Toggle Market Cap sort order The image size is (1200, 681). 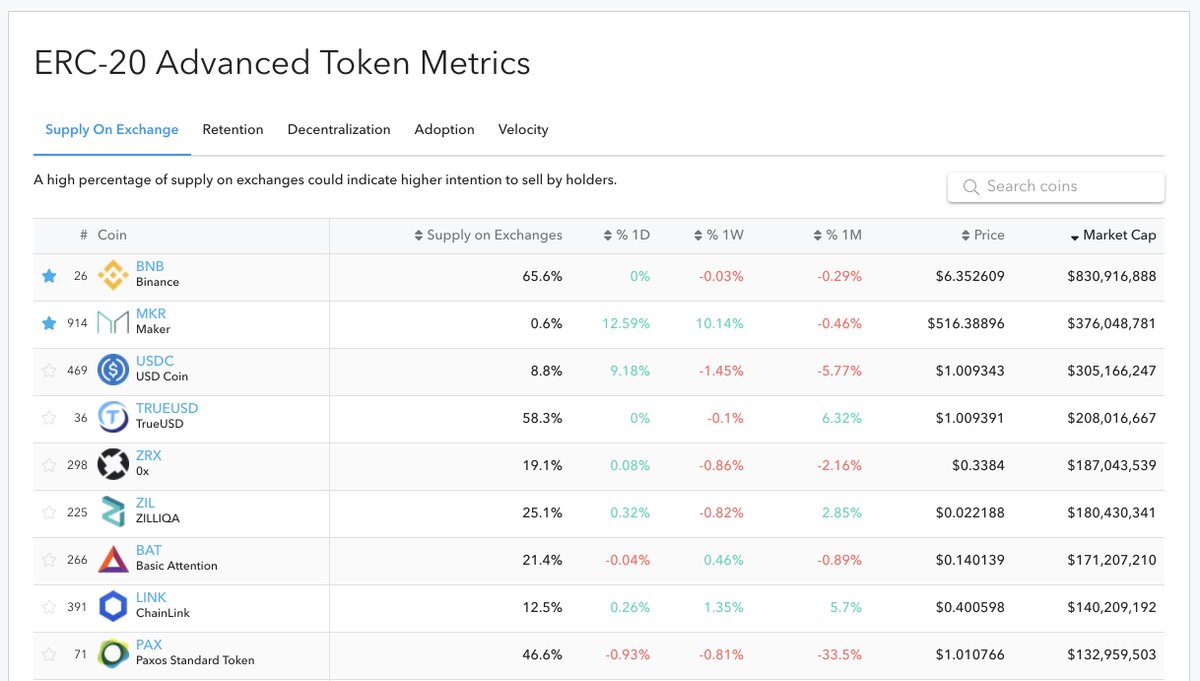(x=1117, y=235)
